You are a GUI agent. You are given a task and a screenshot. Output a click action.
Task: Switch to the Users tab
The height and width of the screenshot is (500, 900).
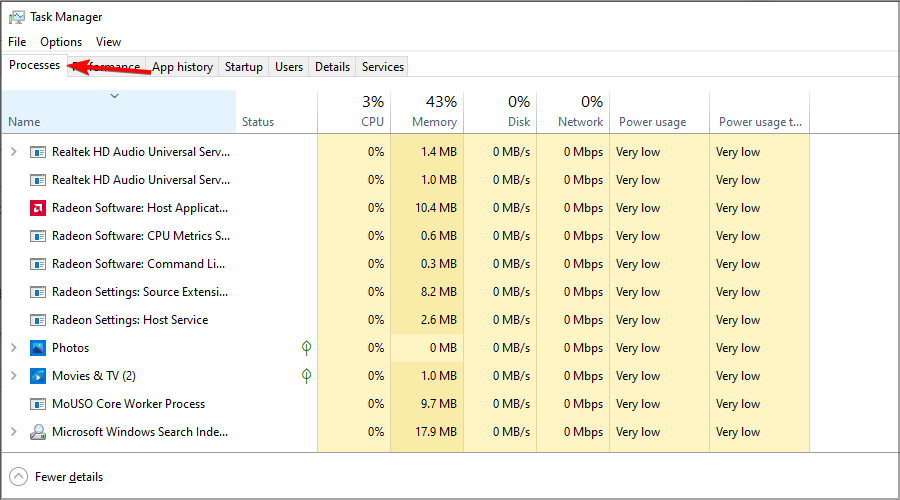(289, 67)
